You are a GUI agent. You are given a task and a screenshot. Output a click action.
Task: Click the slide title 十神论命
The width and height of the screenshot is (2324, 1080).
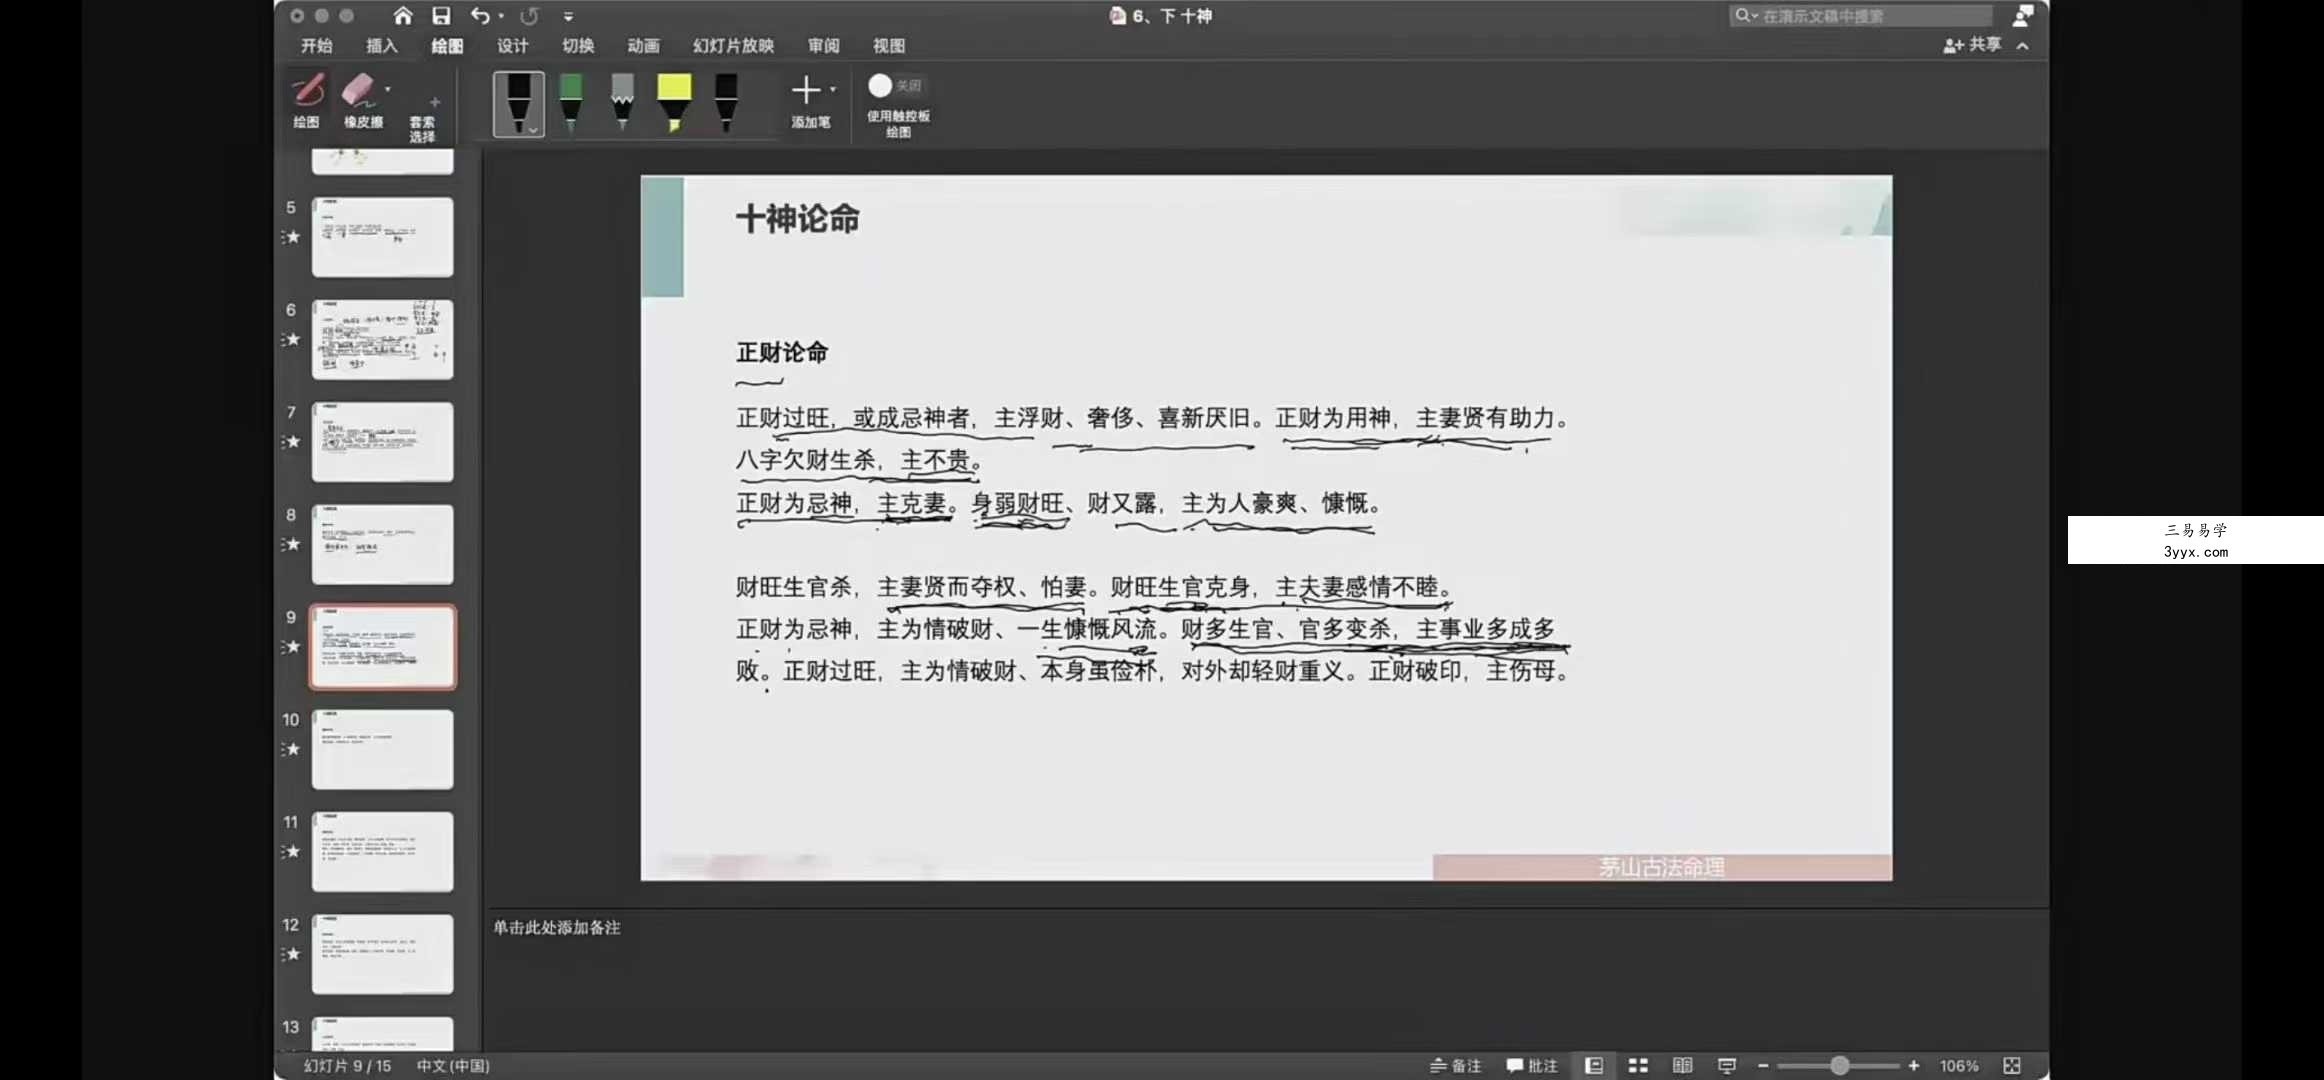coord(798,219)
